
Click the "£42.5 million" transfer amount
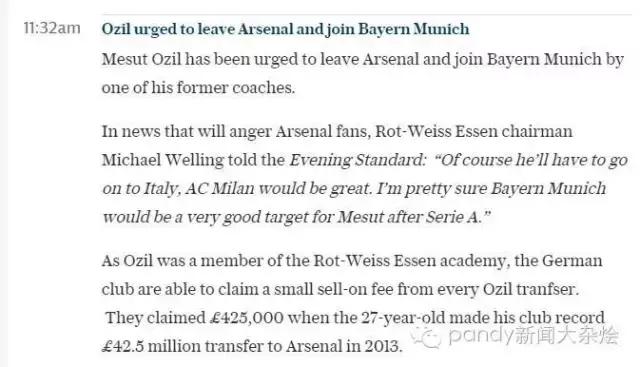(x=151, y=346)
